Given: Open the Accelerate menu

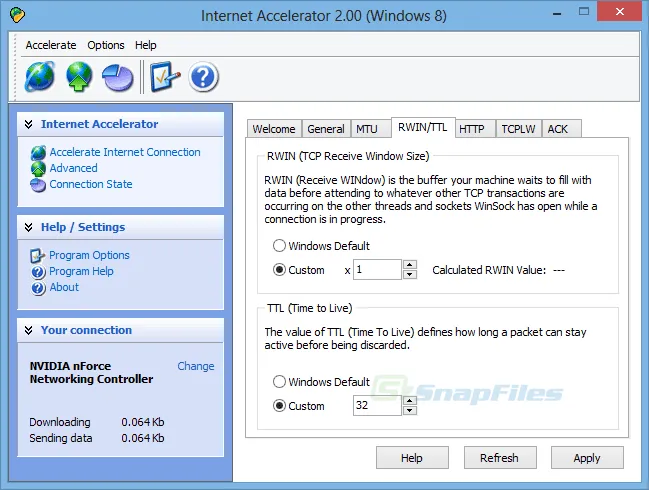Looking at the screenshot, I should (51, 45).
